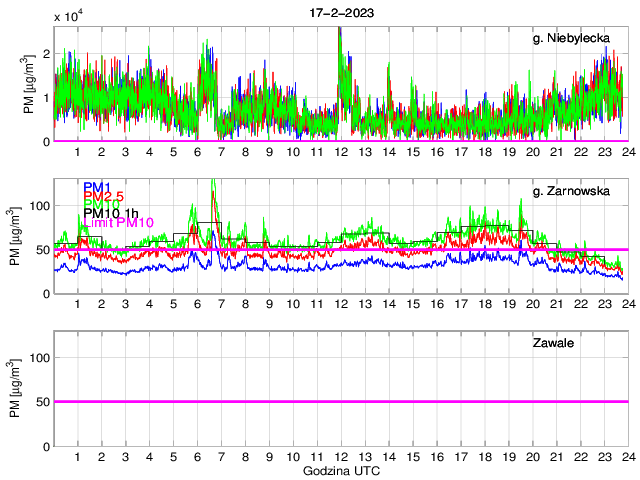Viewport: 640px width, 480px height.
Task: Click hour 24 tick label on bottom axis
Action: (x=627, y=457)
